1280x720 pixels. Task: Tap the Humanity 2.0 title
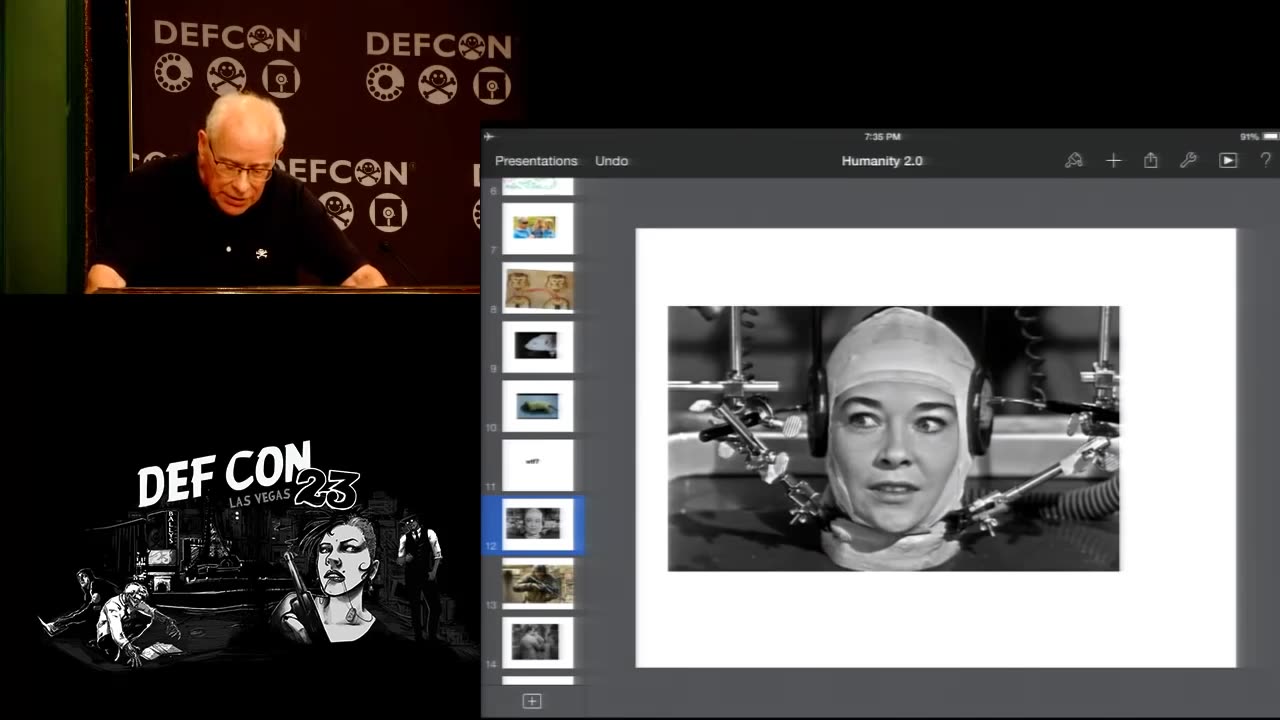tap(882, 161)
